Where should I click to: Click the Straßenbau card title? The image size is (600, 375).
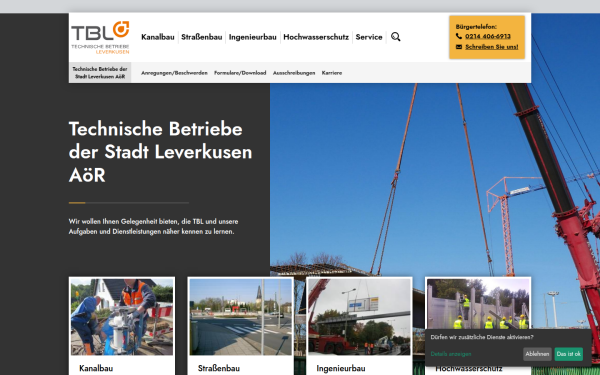219,368
